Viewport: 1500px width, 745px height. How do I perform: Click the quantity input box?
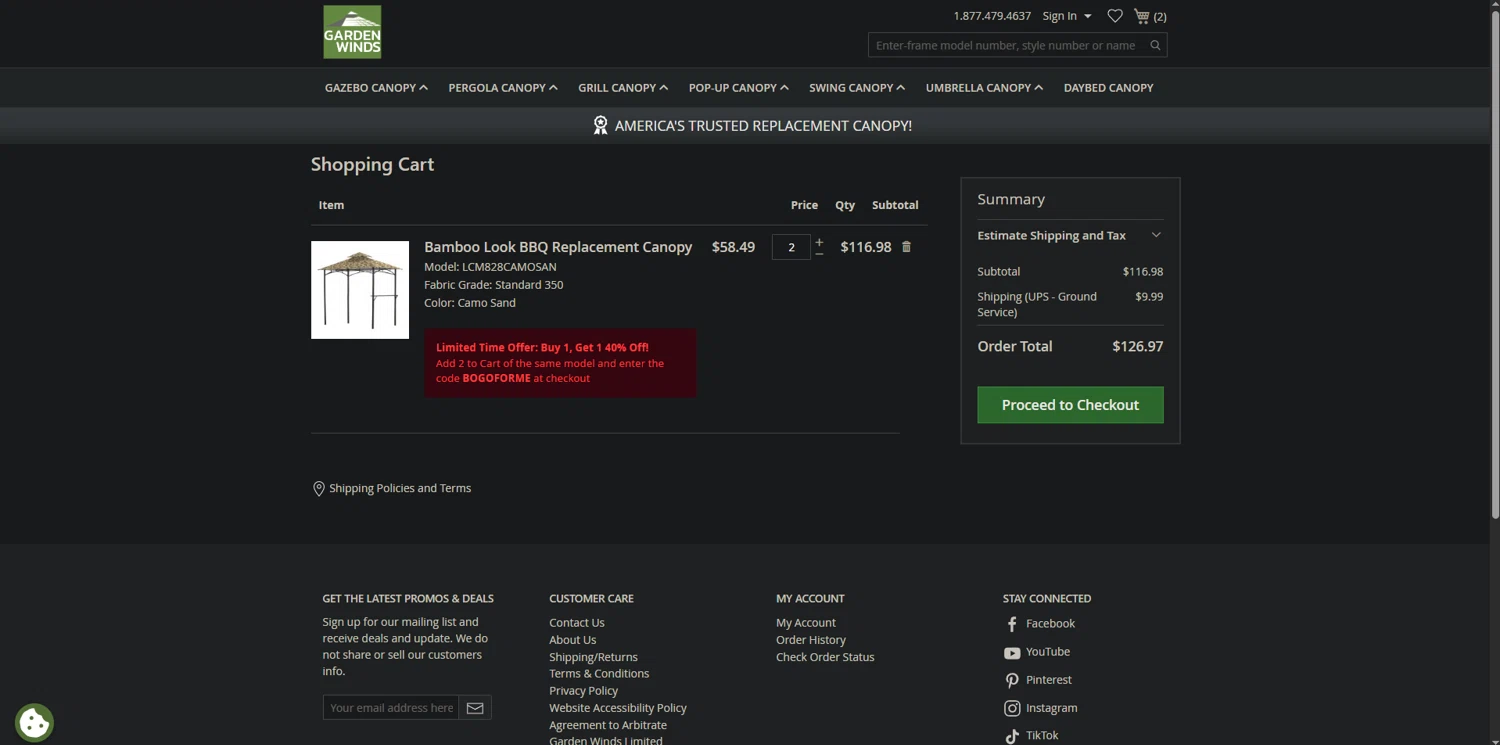[791, 247]
